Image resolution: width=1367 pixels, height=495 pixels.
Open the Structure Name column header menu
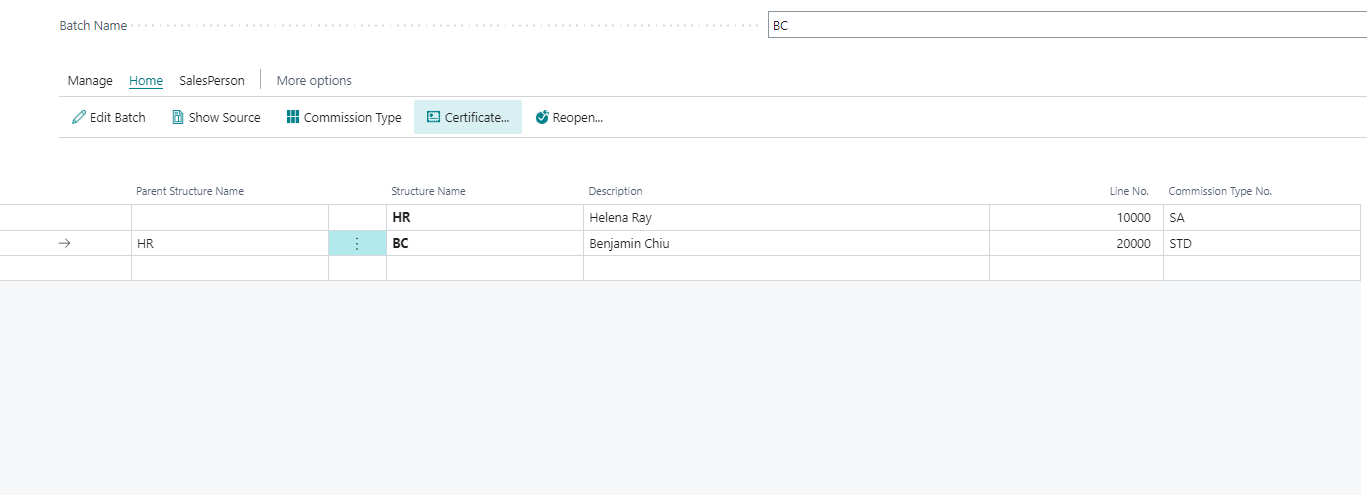tap(428, 191)
